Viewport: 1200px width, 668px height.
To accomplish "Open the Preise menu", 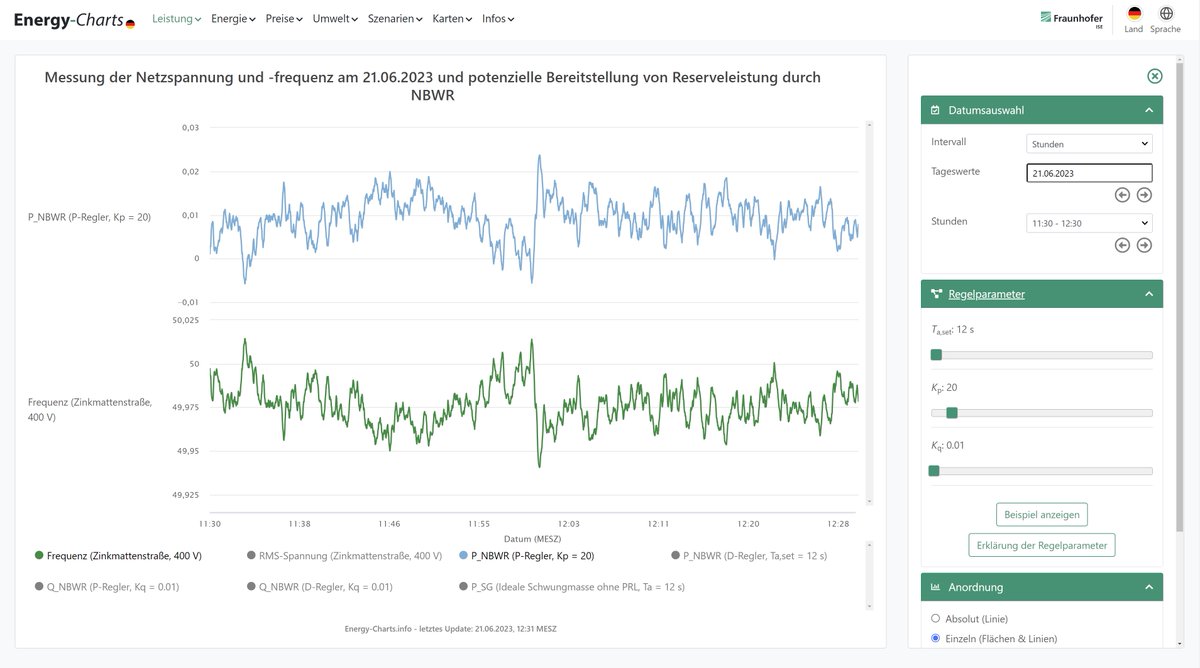I will tap(284, 19).
